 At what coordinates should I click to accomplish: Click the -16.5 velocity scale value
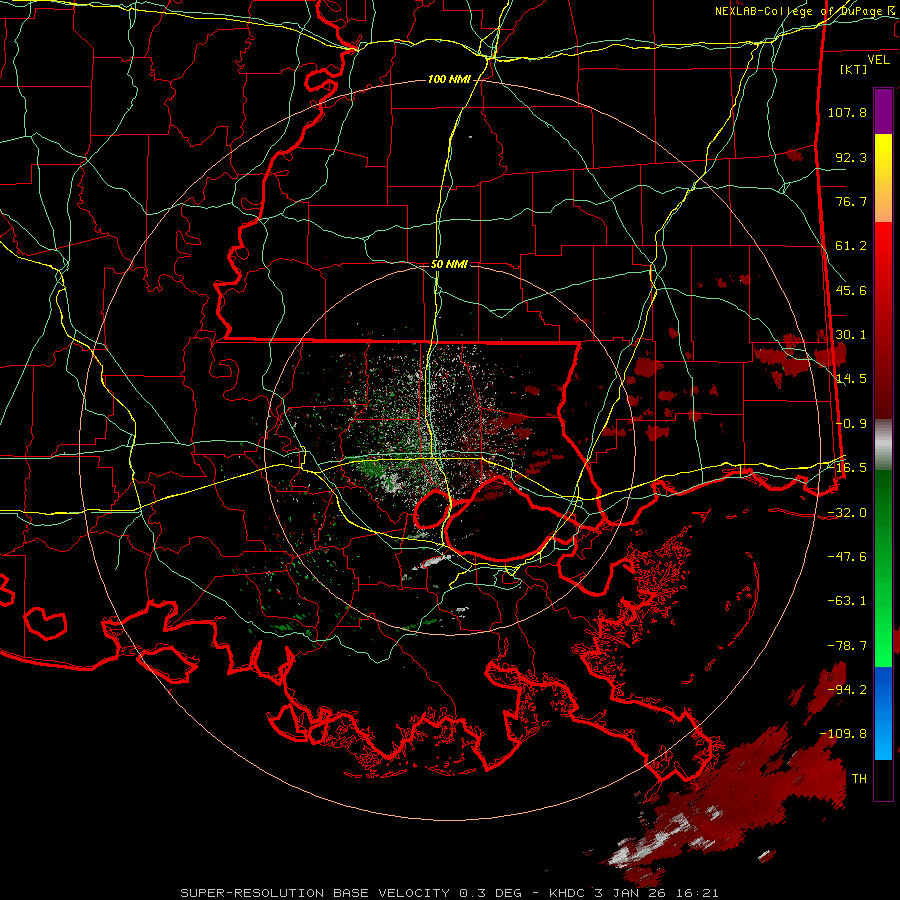[847, 468]
